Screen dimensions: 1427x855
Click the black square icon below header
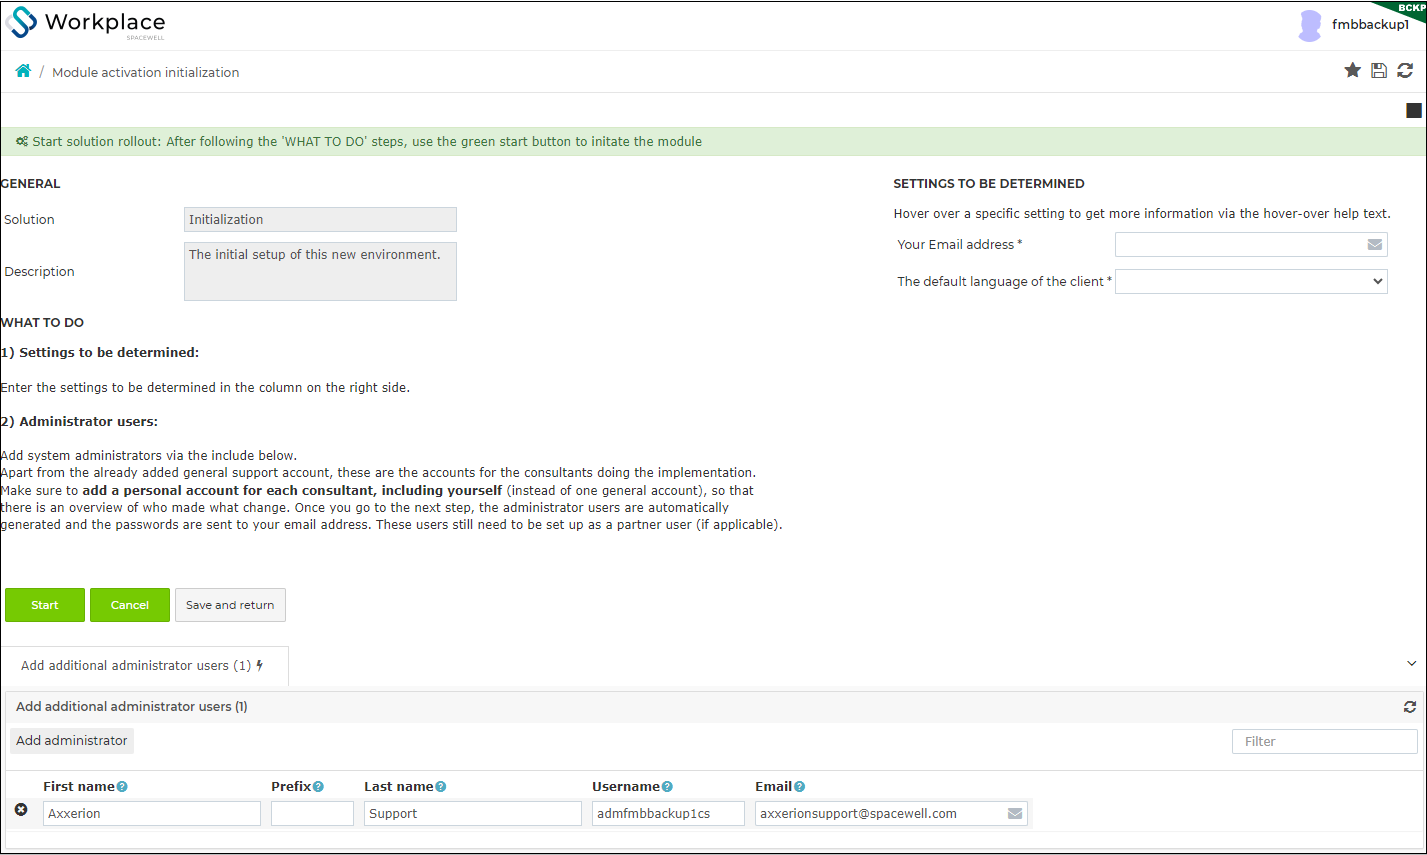1414,110
